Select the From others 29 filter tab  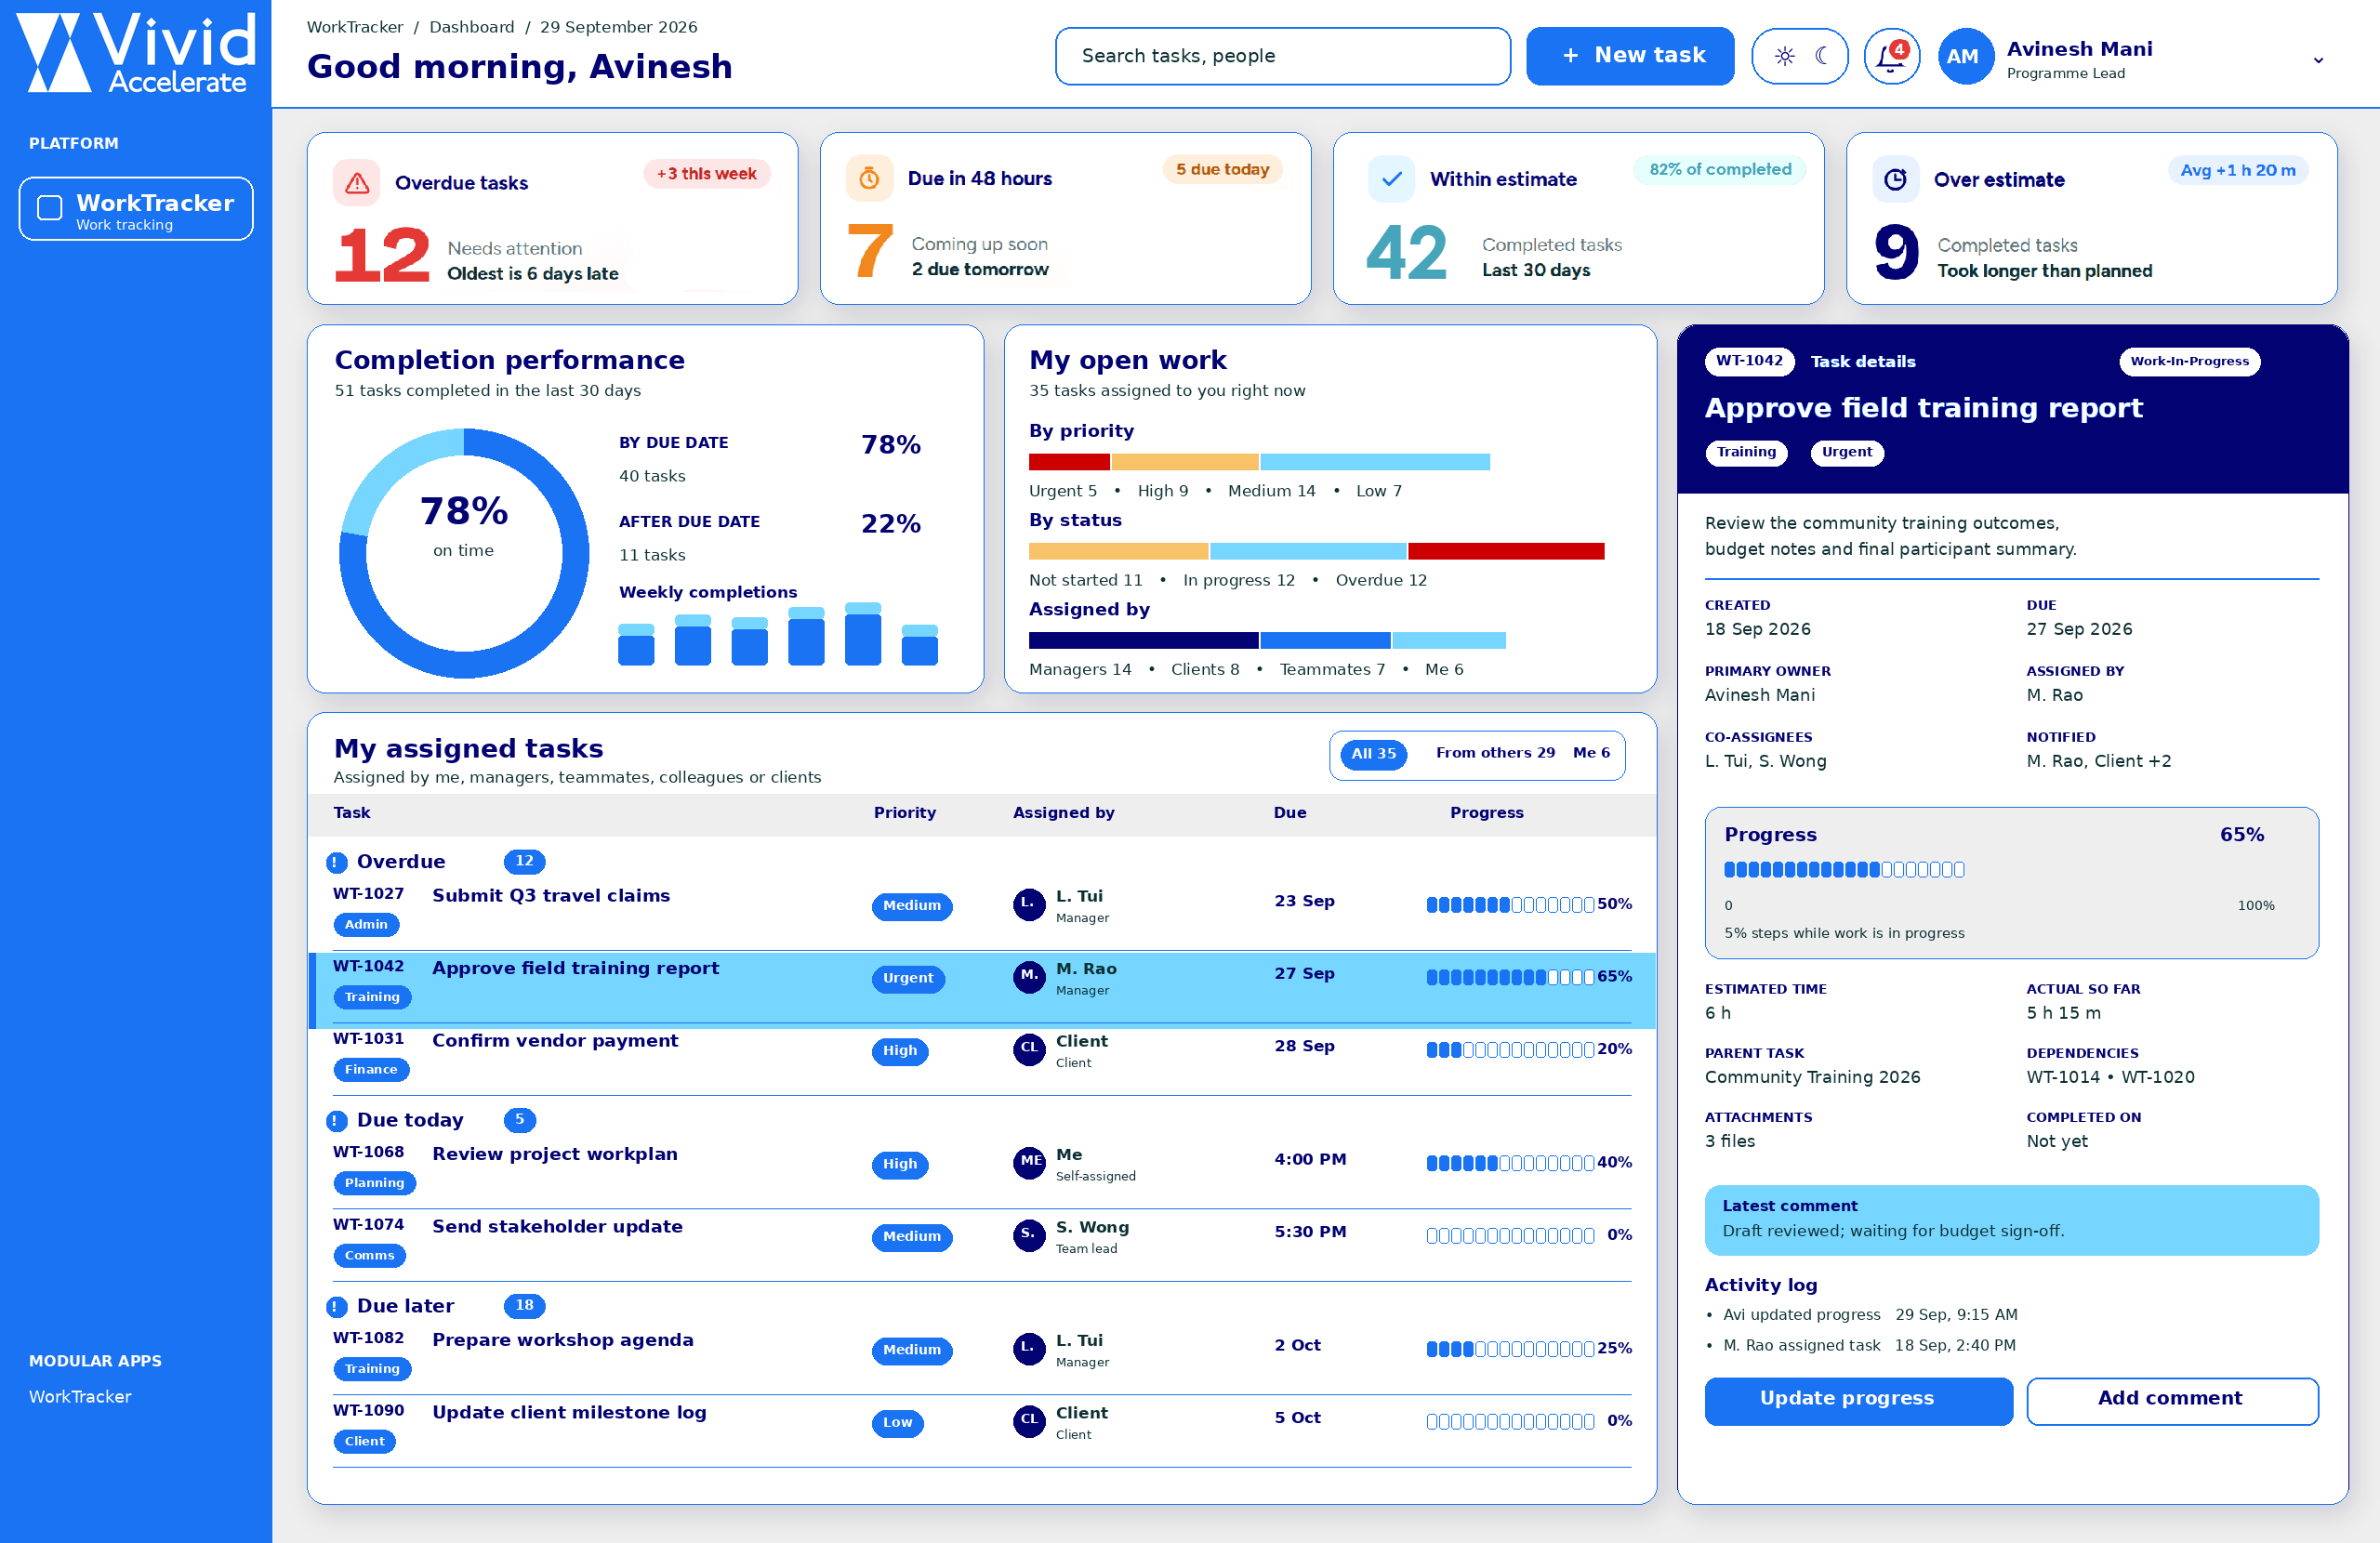[1495, 753]
